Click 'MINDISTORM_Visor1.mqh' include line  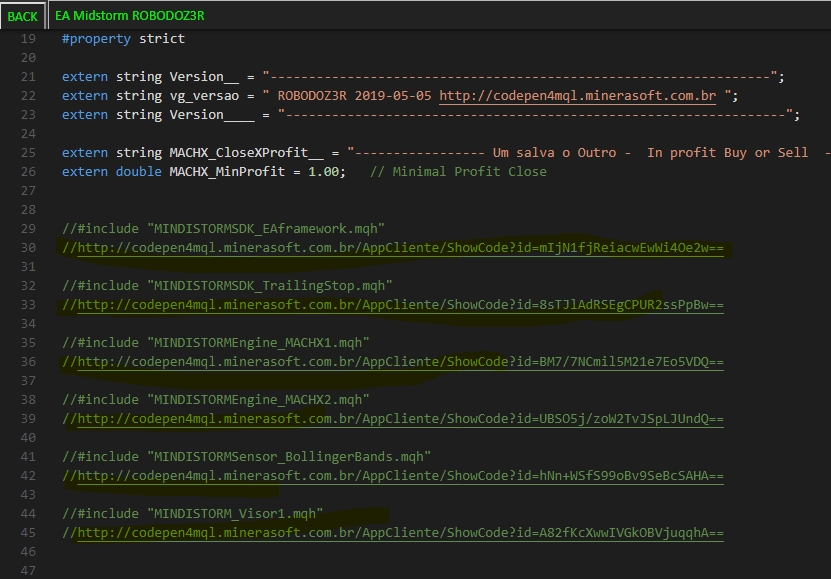point(192,514)
